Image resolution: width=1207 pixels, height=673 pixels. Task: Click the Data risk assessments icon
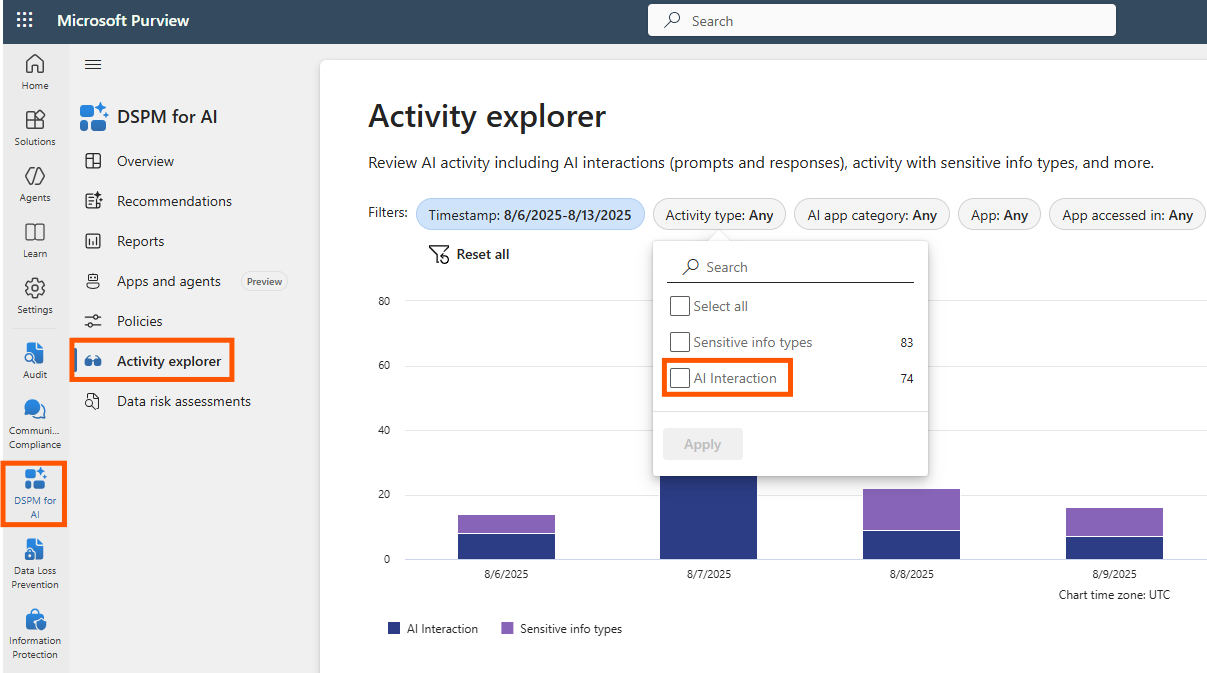[93, 401]
